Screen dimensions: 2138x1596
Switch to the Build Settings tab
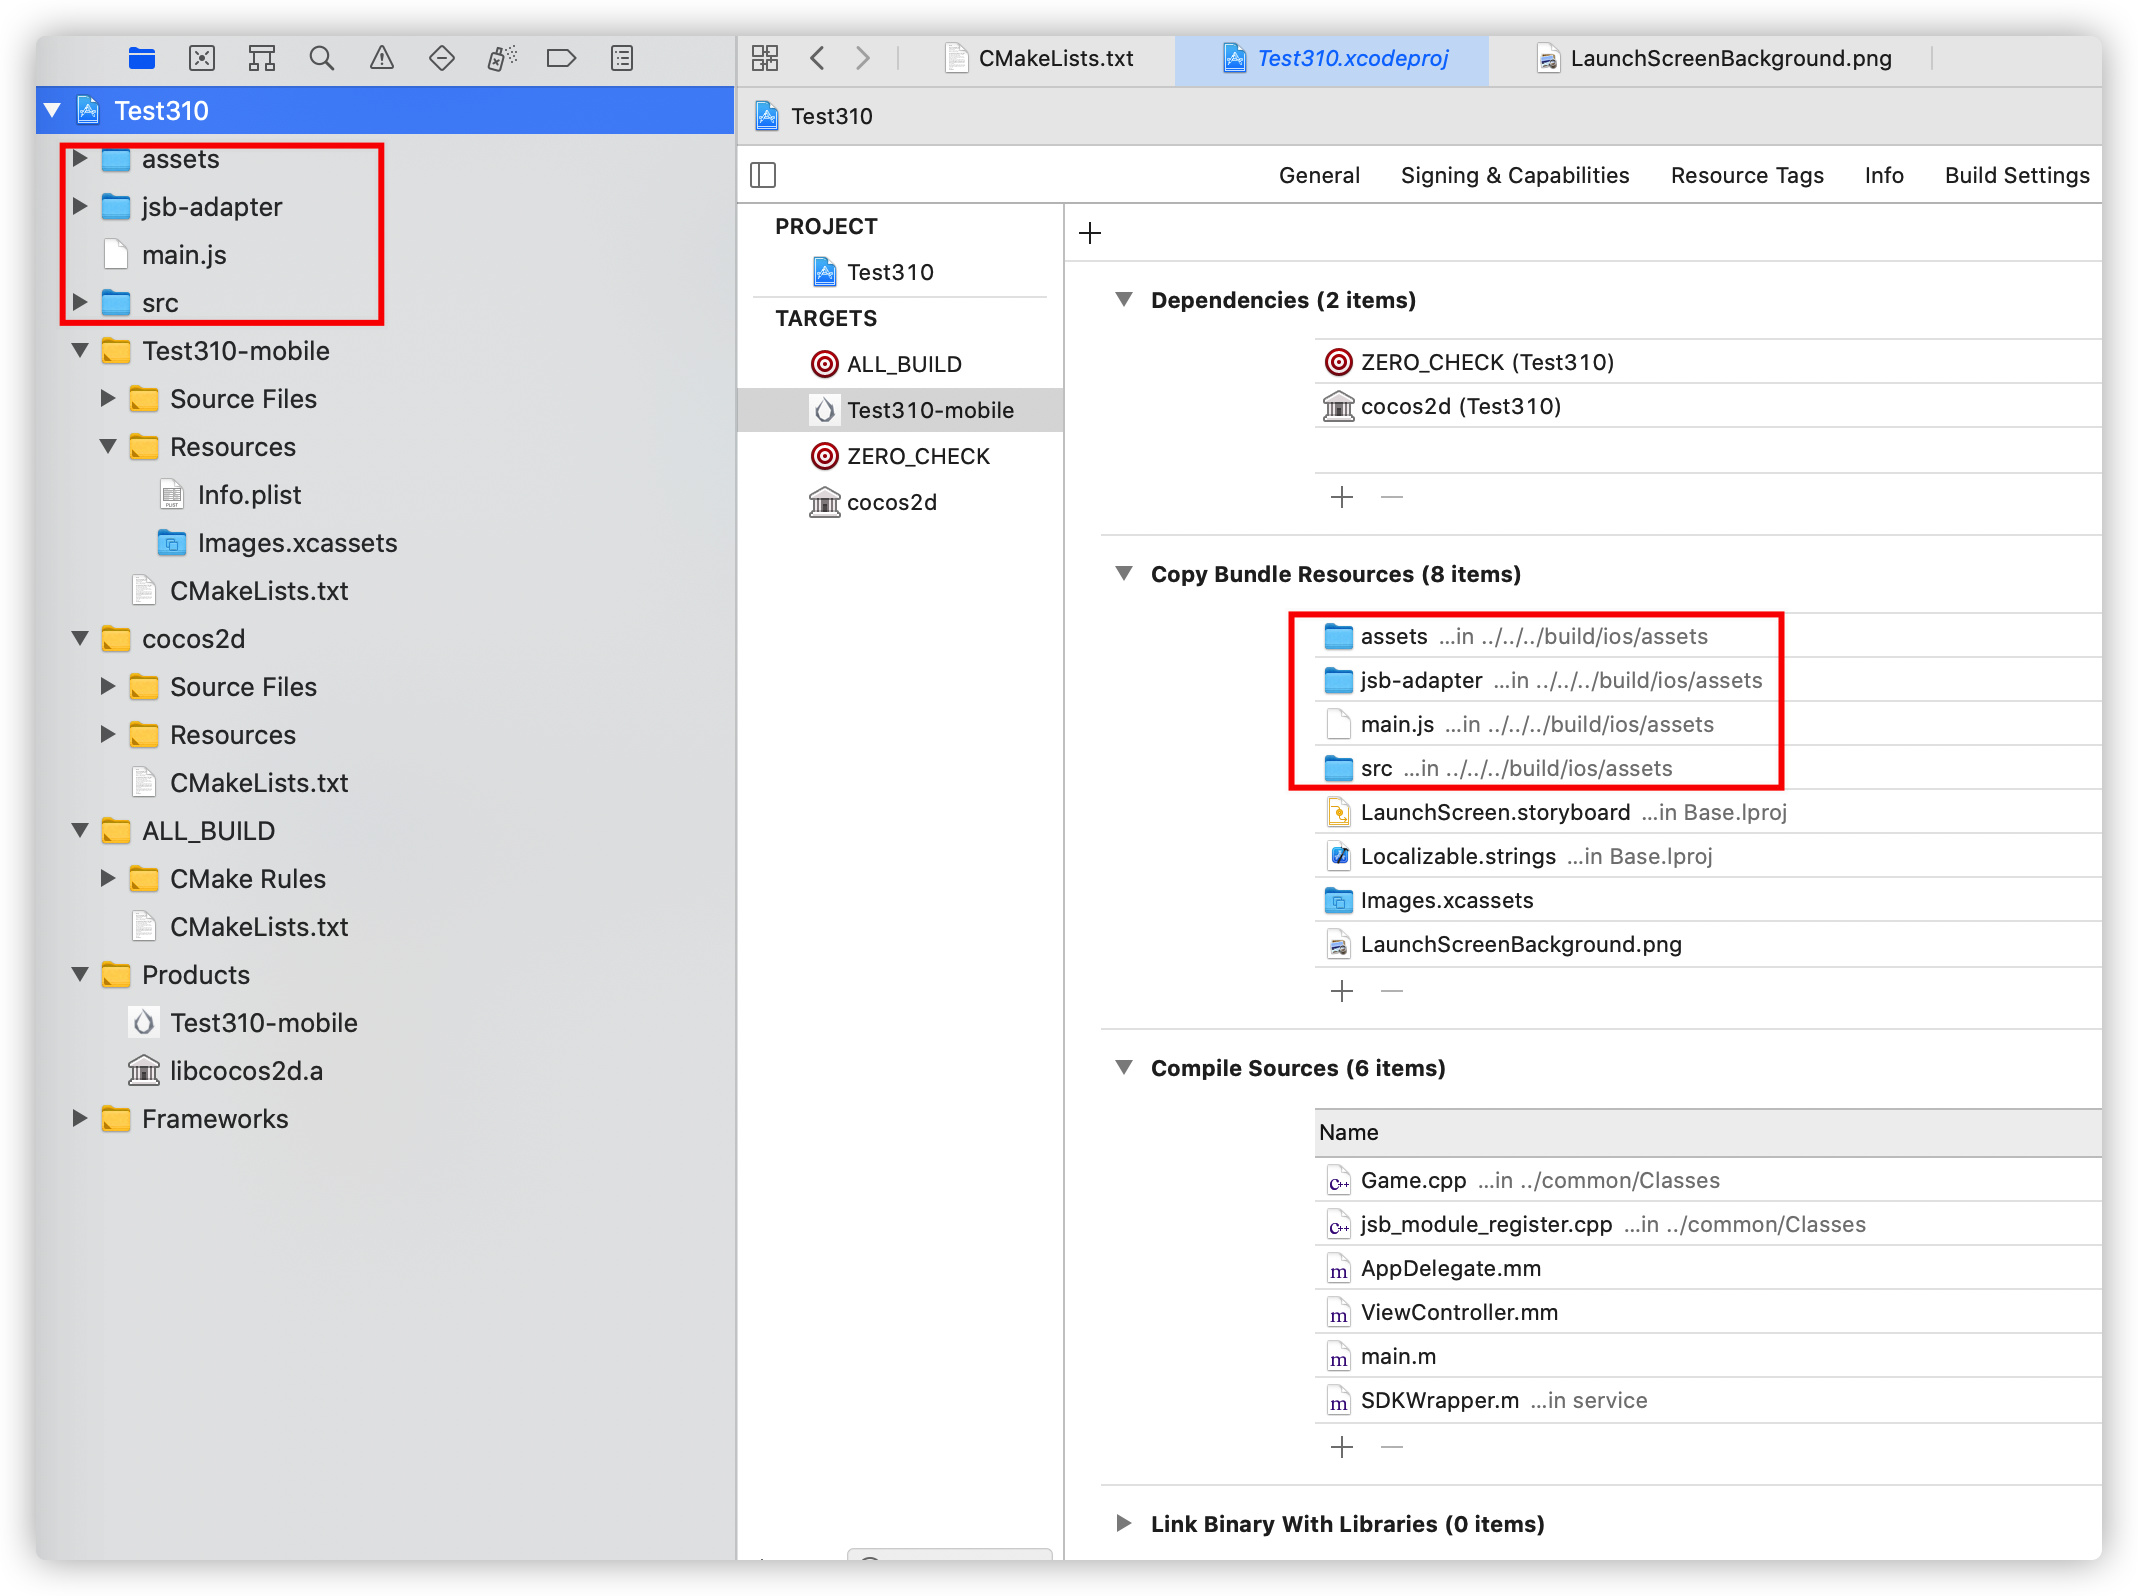coord(2016,175)
